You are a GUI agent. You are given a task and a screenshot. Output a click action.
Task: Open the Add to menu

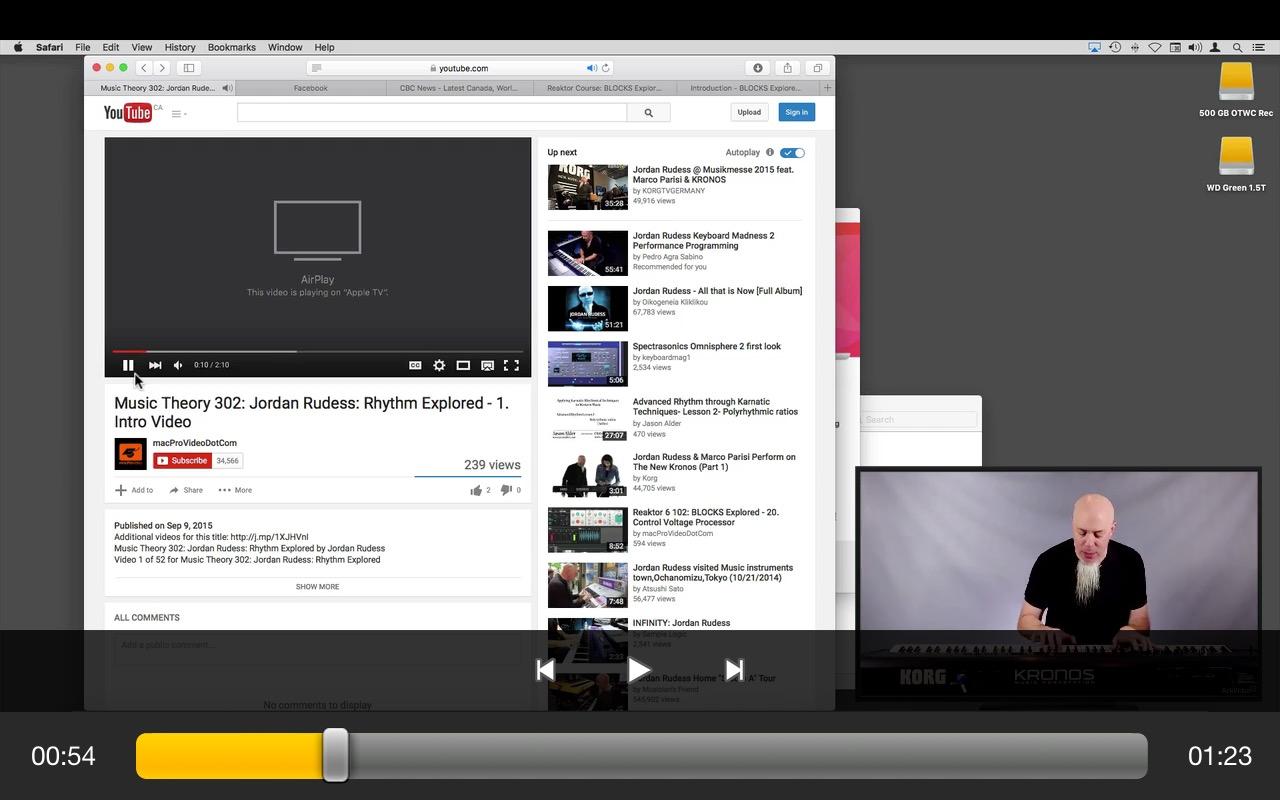click(134, 490)
